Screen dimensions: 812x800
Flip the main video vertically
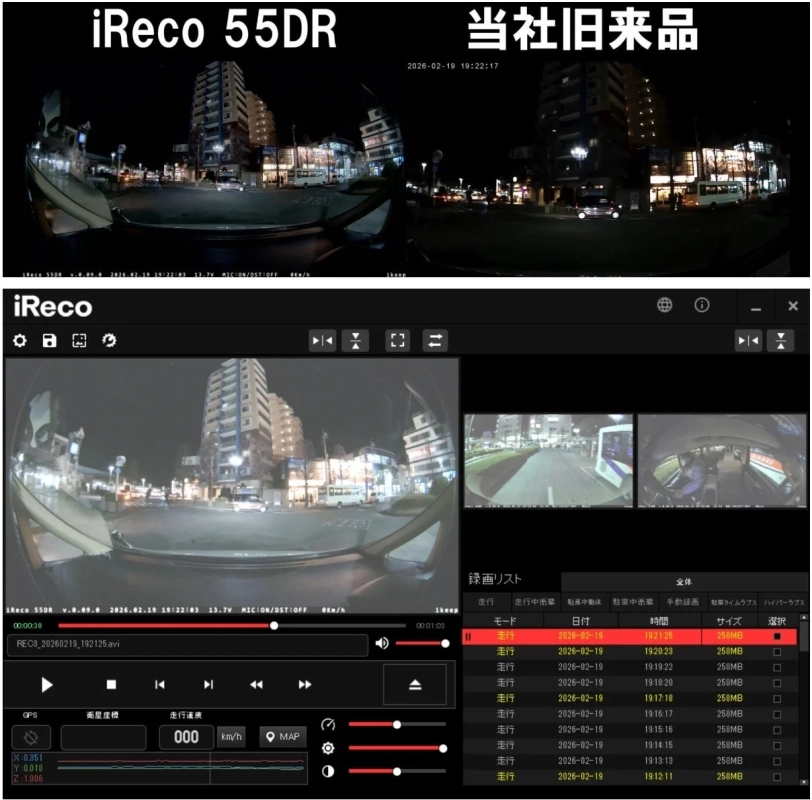356,340
